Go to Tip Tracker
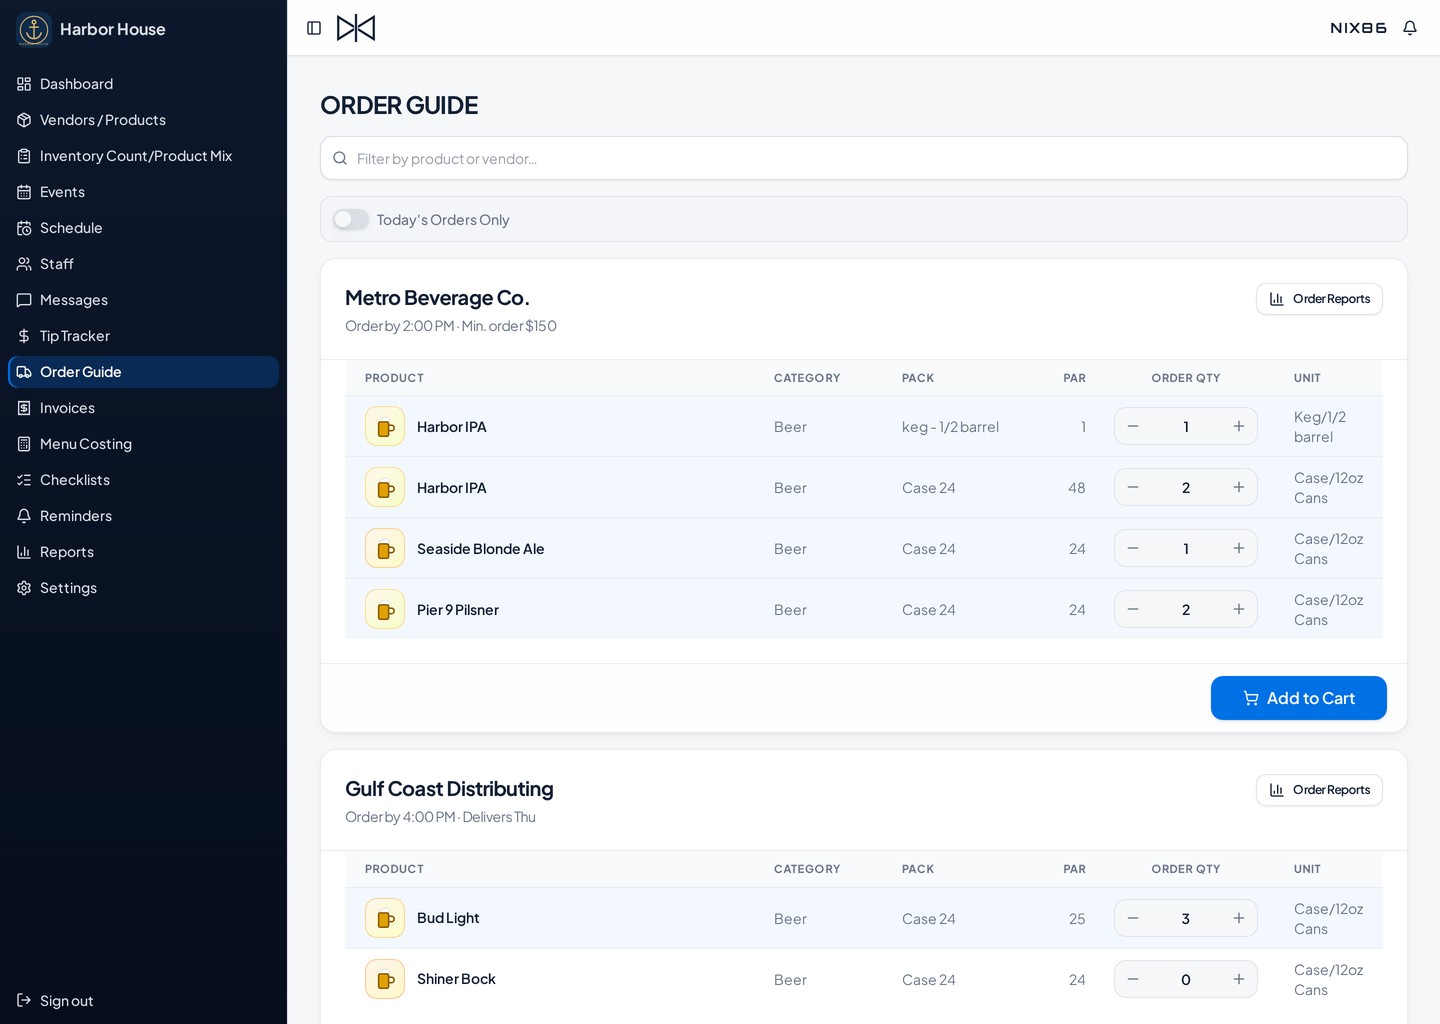This screenshot has height=1024, width=1440. coord(143,336)
